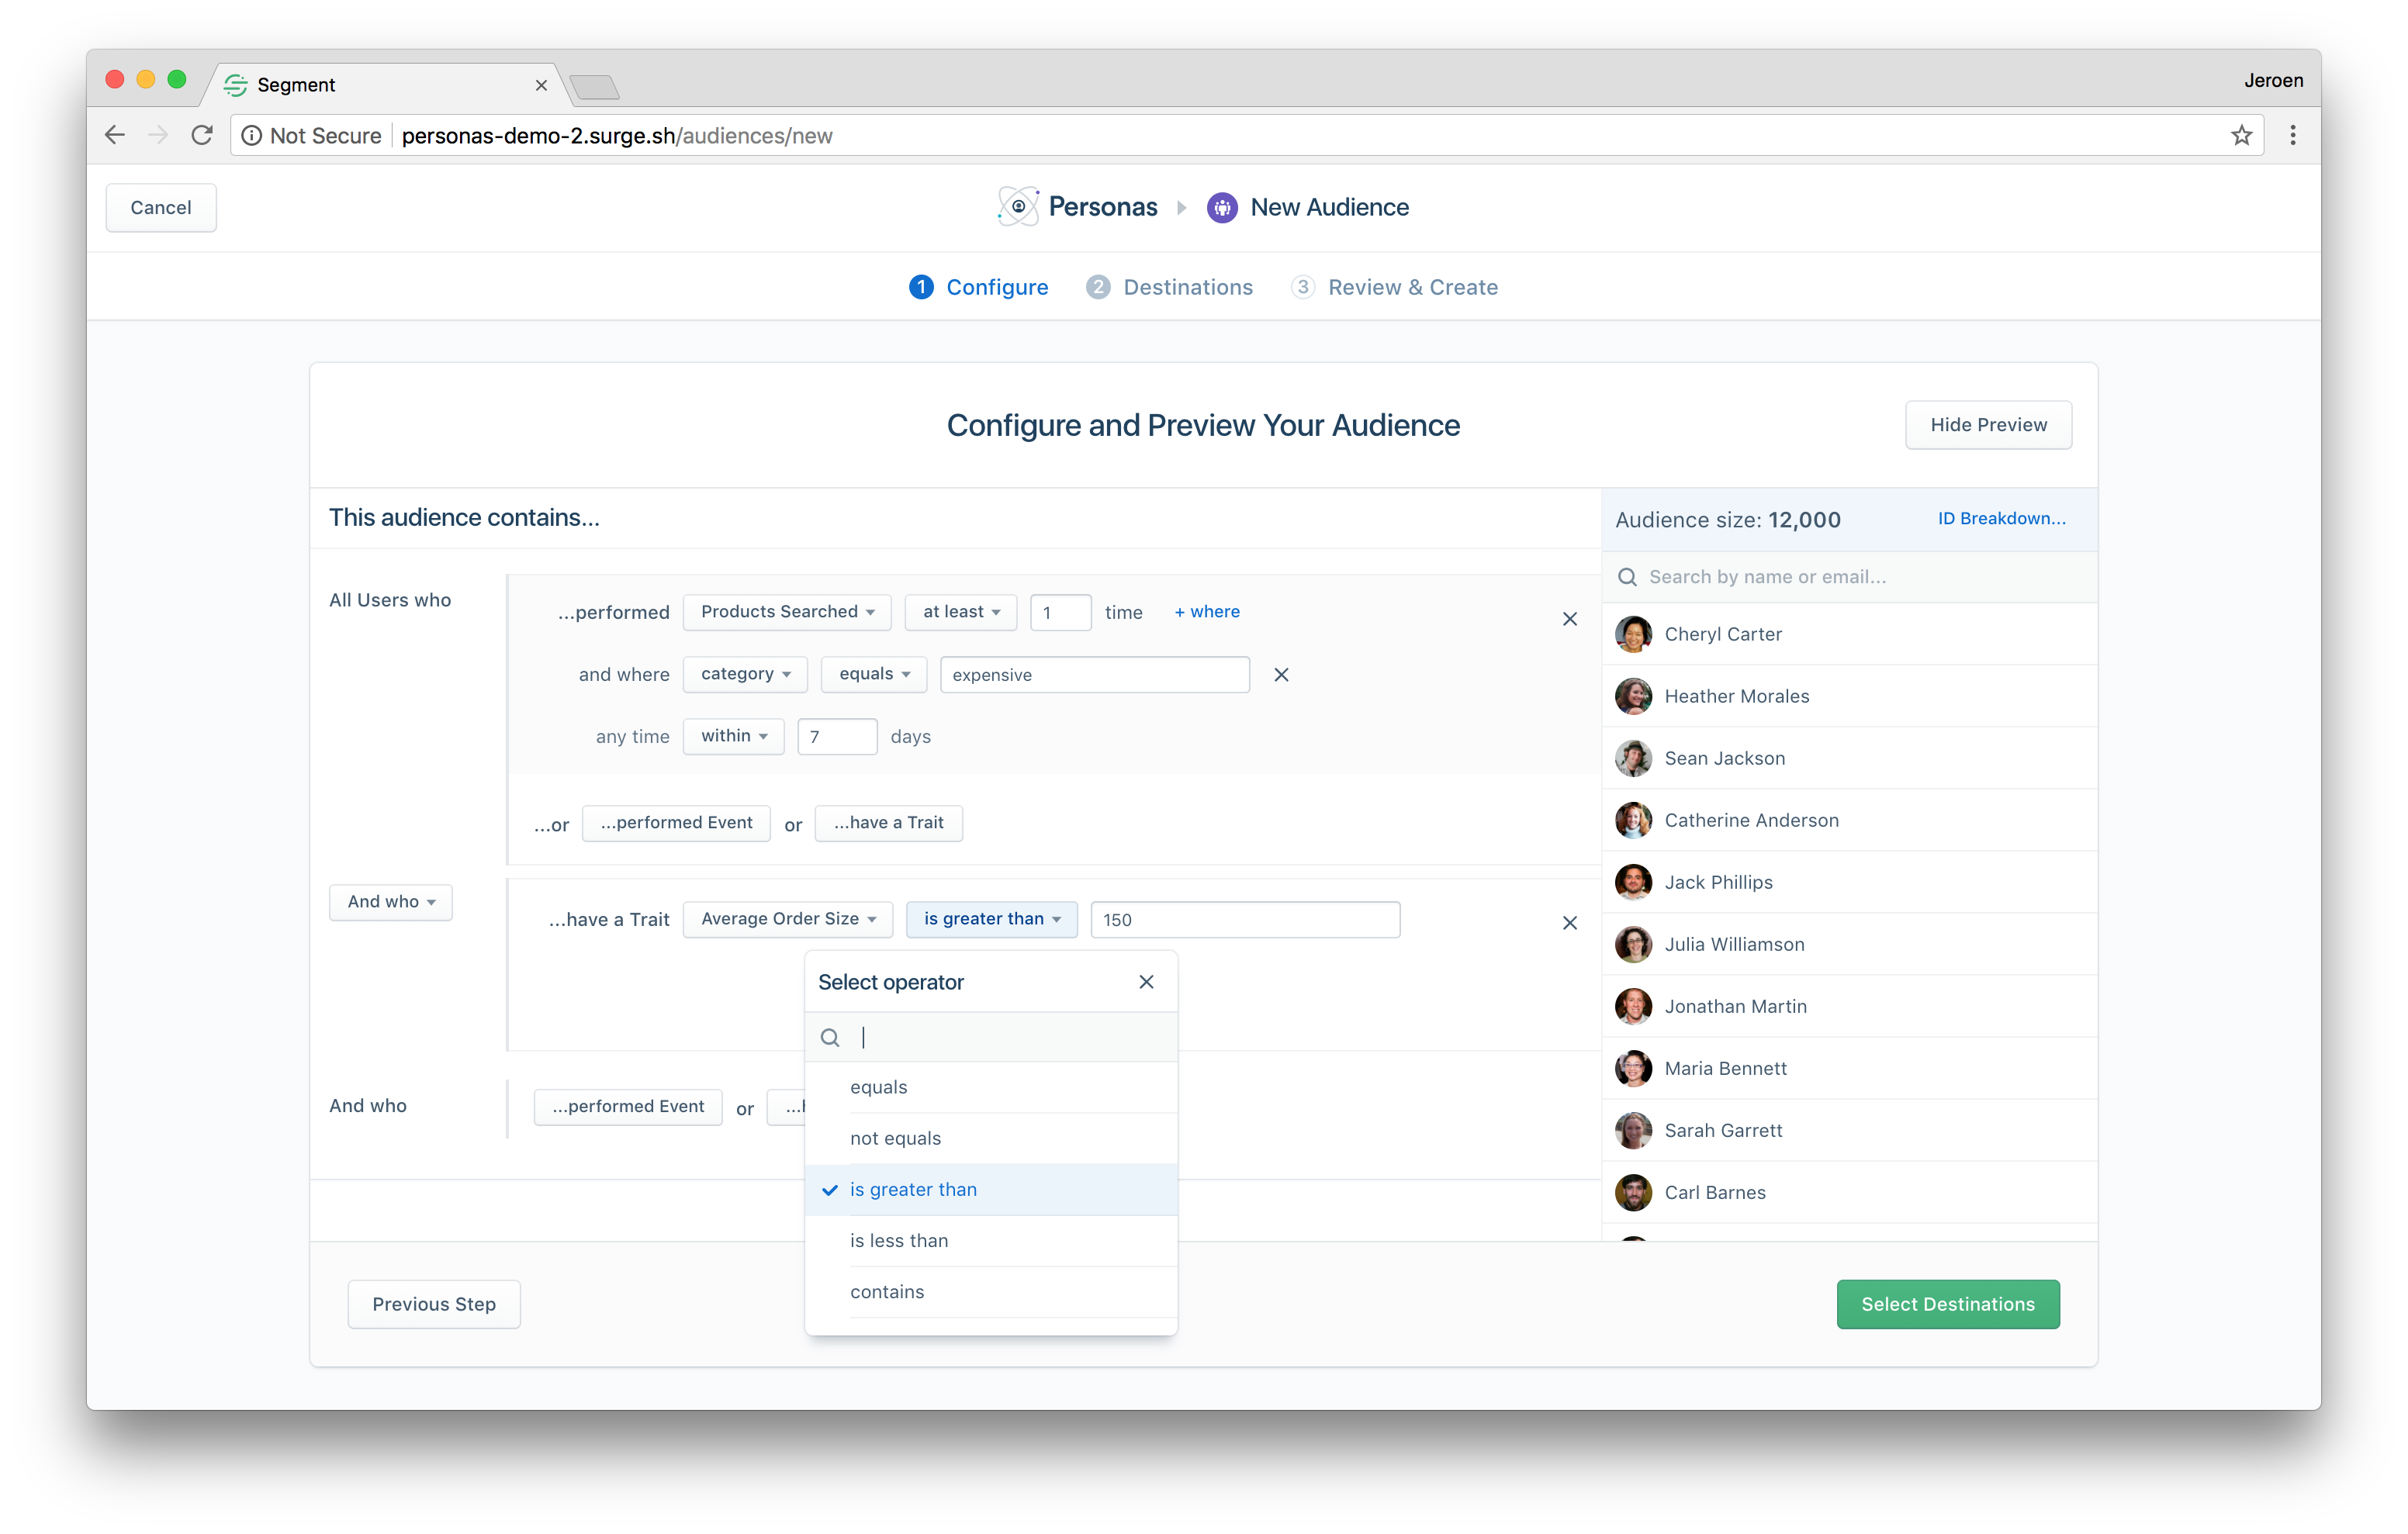This screenshot has width=2408, height=1534.
Task: Click the Personas atom logo icon
Action: 1018,207
